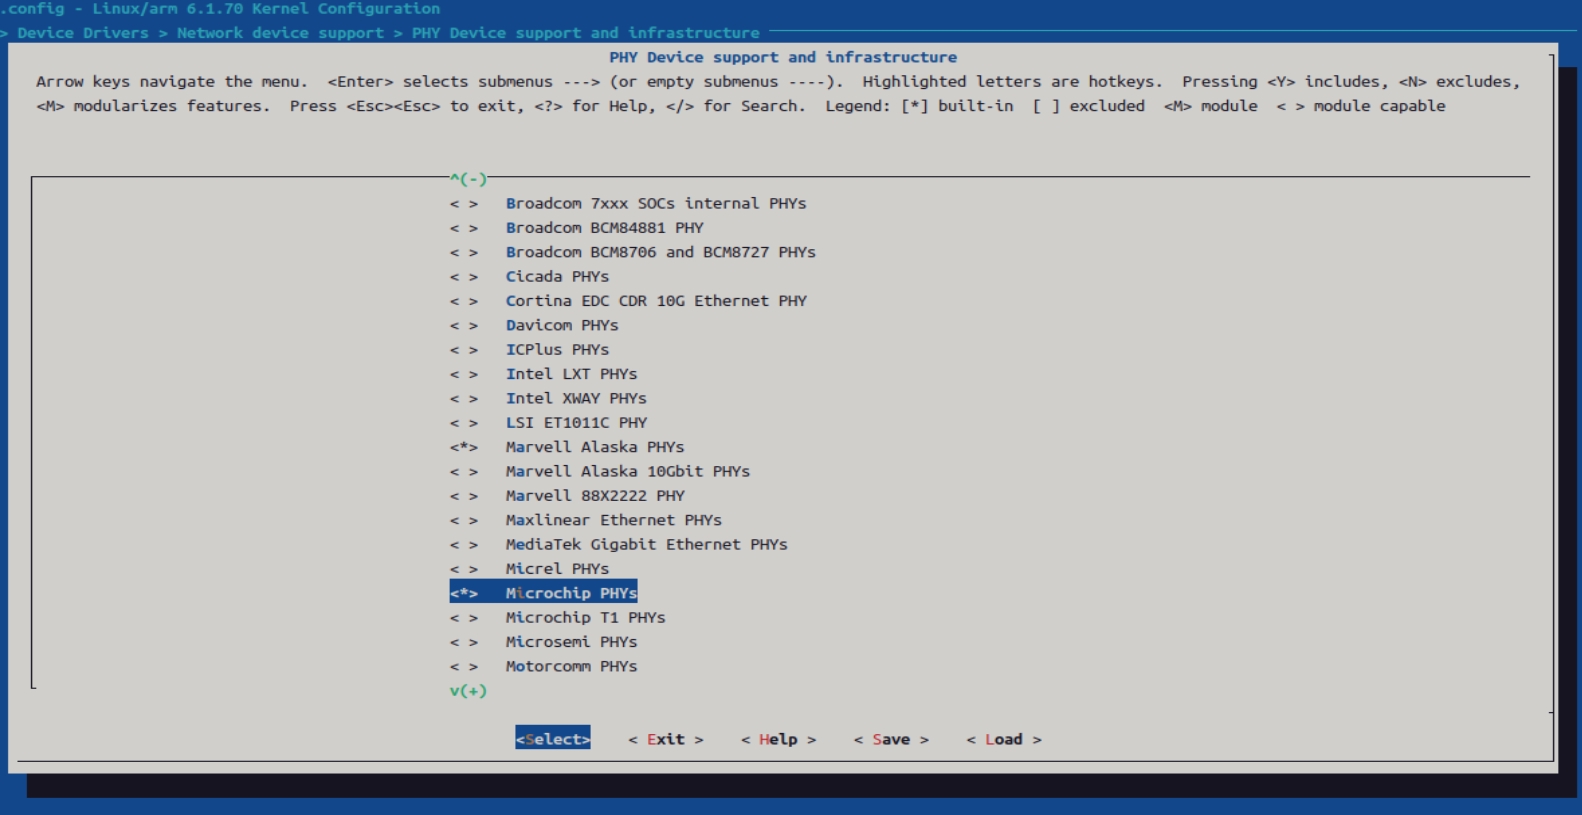Select Micrel PHYs label

point(557,569)
